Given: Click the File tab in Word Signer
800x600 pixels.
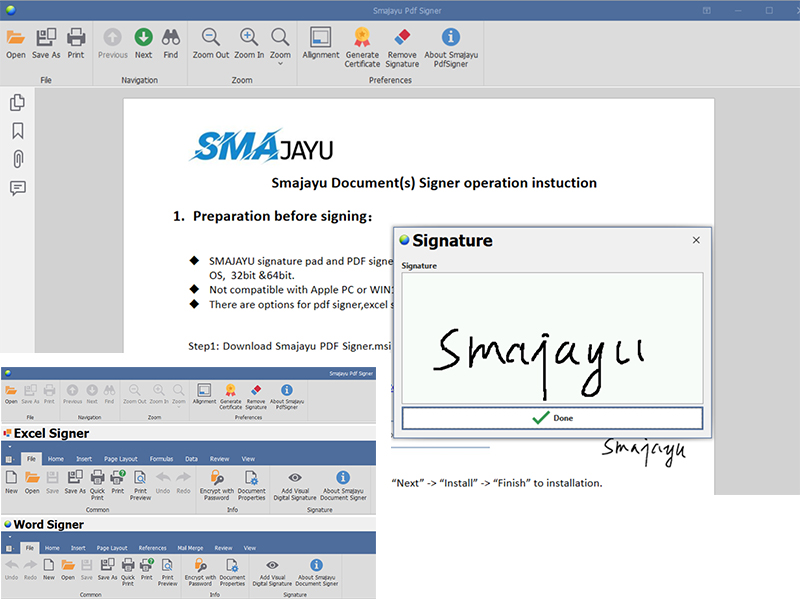Looking at the screenshot, I should (x=30, y=548).
